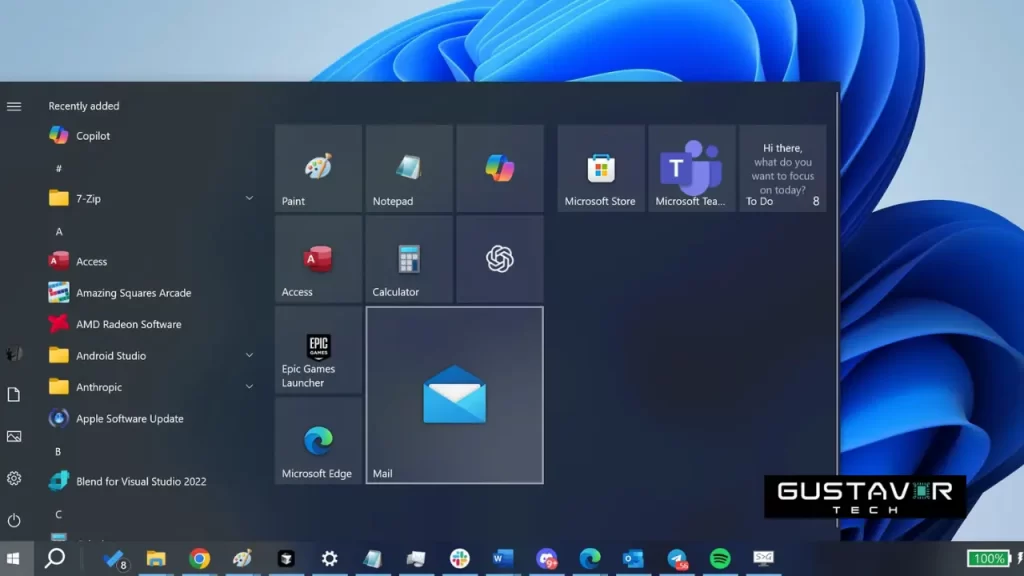Viewport: 1024px width, 576px height.
Task: Expand the Anthropic folder chevron
Action: 249,387
